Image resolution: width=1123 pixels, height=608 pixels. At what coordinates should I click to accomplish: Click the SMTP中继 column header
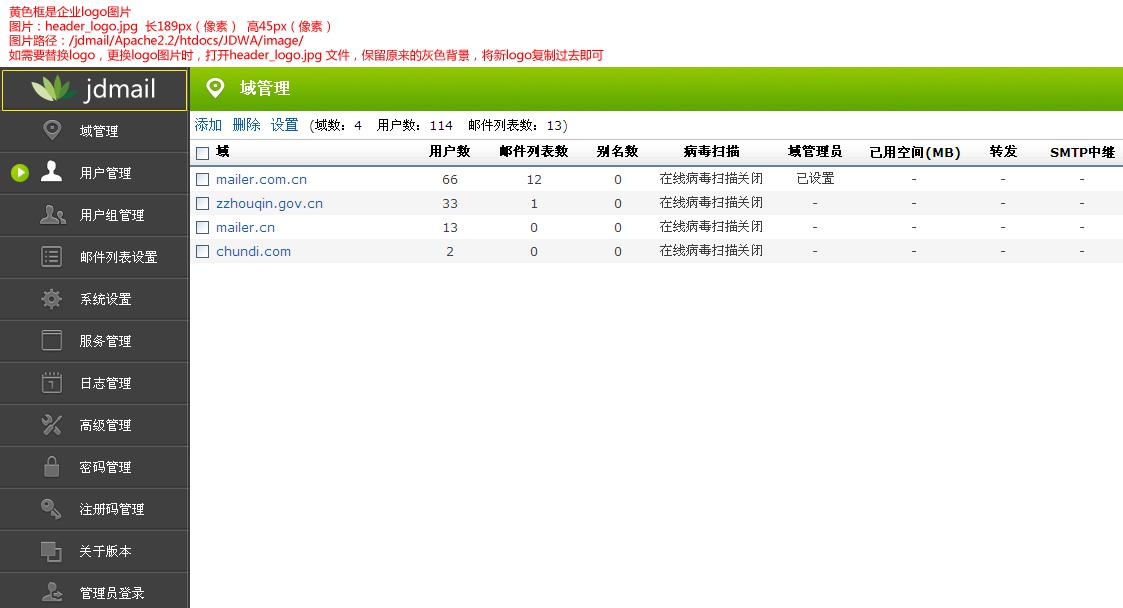pos(1082,152)
